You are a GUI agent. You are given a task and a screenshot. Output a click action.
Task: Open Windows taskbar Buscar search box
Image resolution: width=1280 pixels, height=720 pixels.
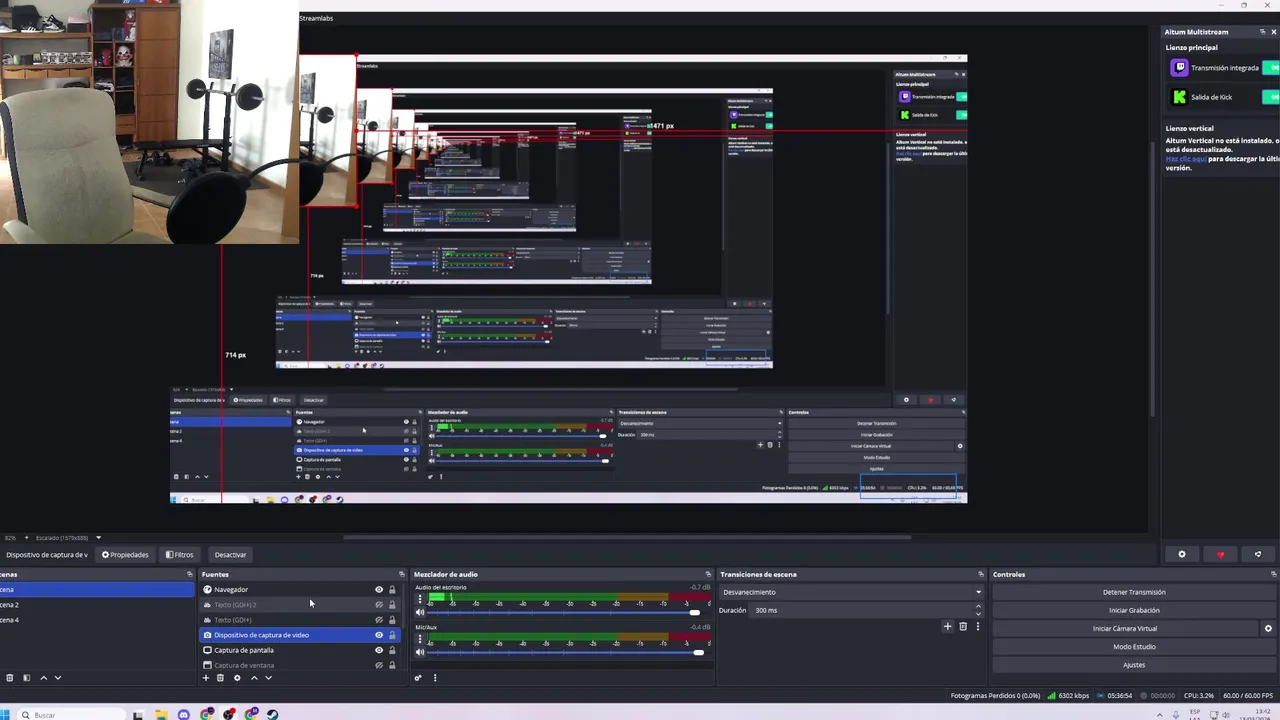(75, 715)
